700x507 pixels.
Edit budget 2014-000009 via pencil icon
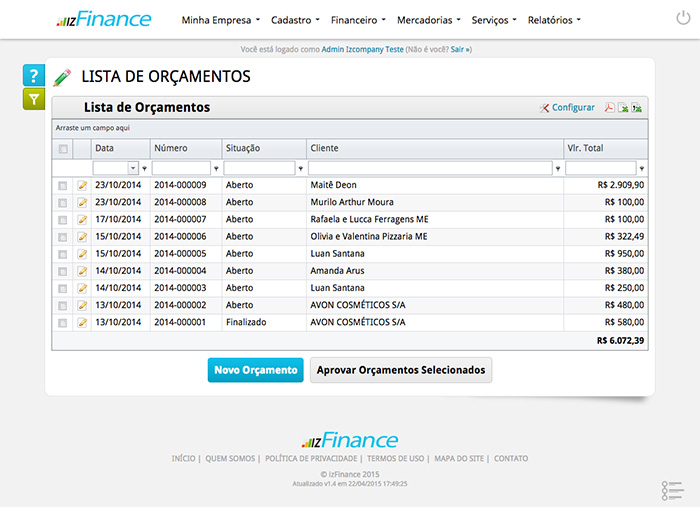tap(83, 186)
